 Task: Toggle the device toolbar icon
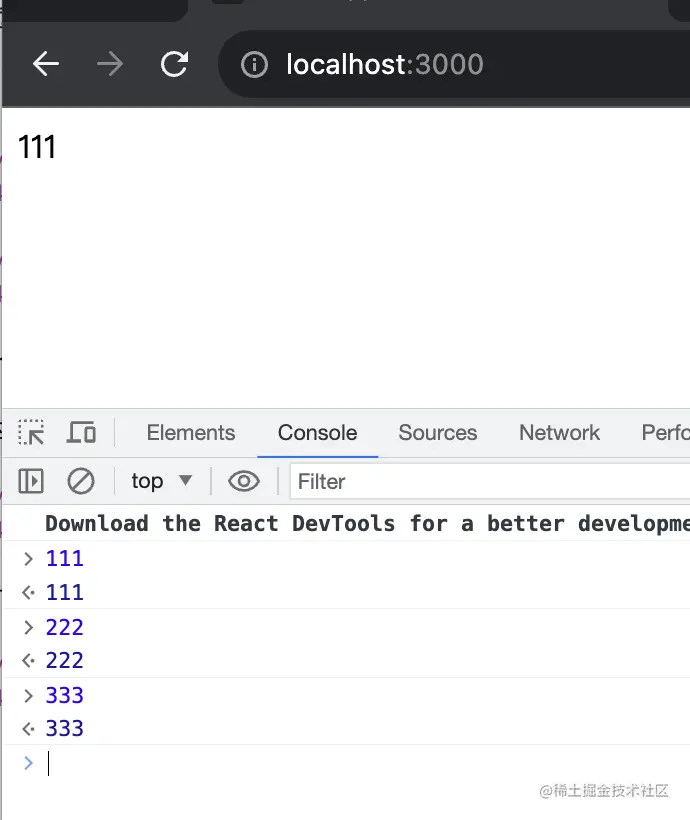click(x=81, y=432)
